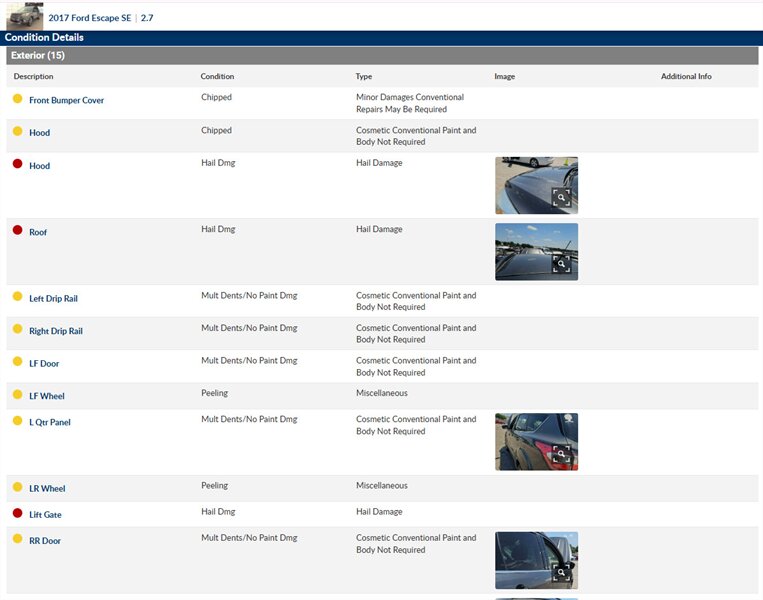Click the Image column header
The height and width of the screenshot is (600, 763).
(x=505, y=76)
